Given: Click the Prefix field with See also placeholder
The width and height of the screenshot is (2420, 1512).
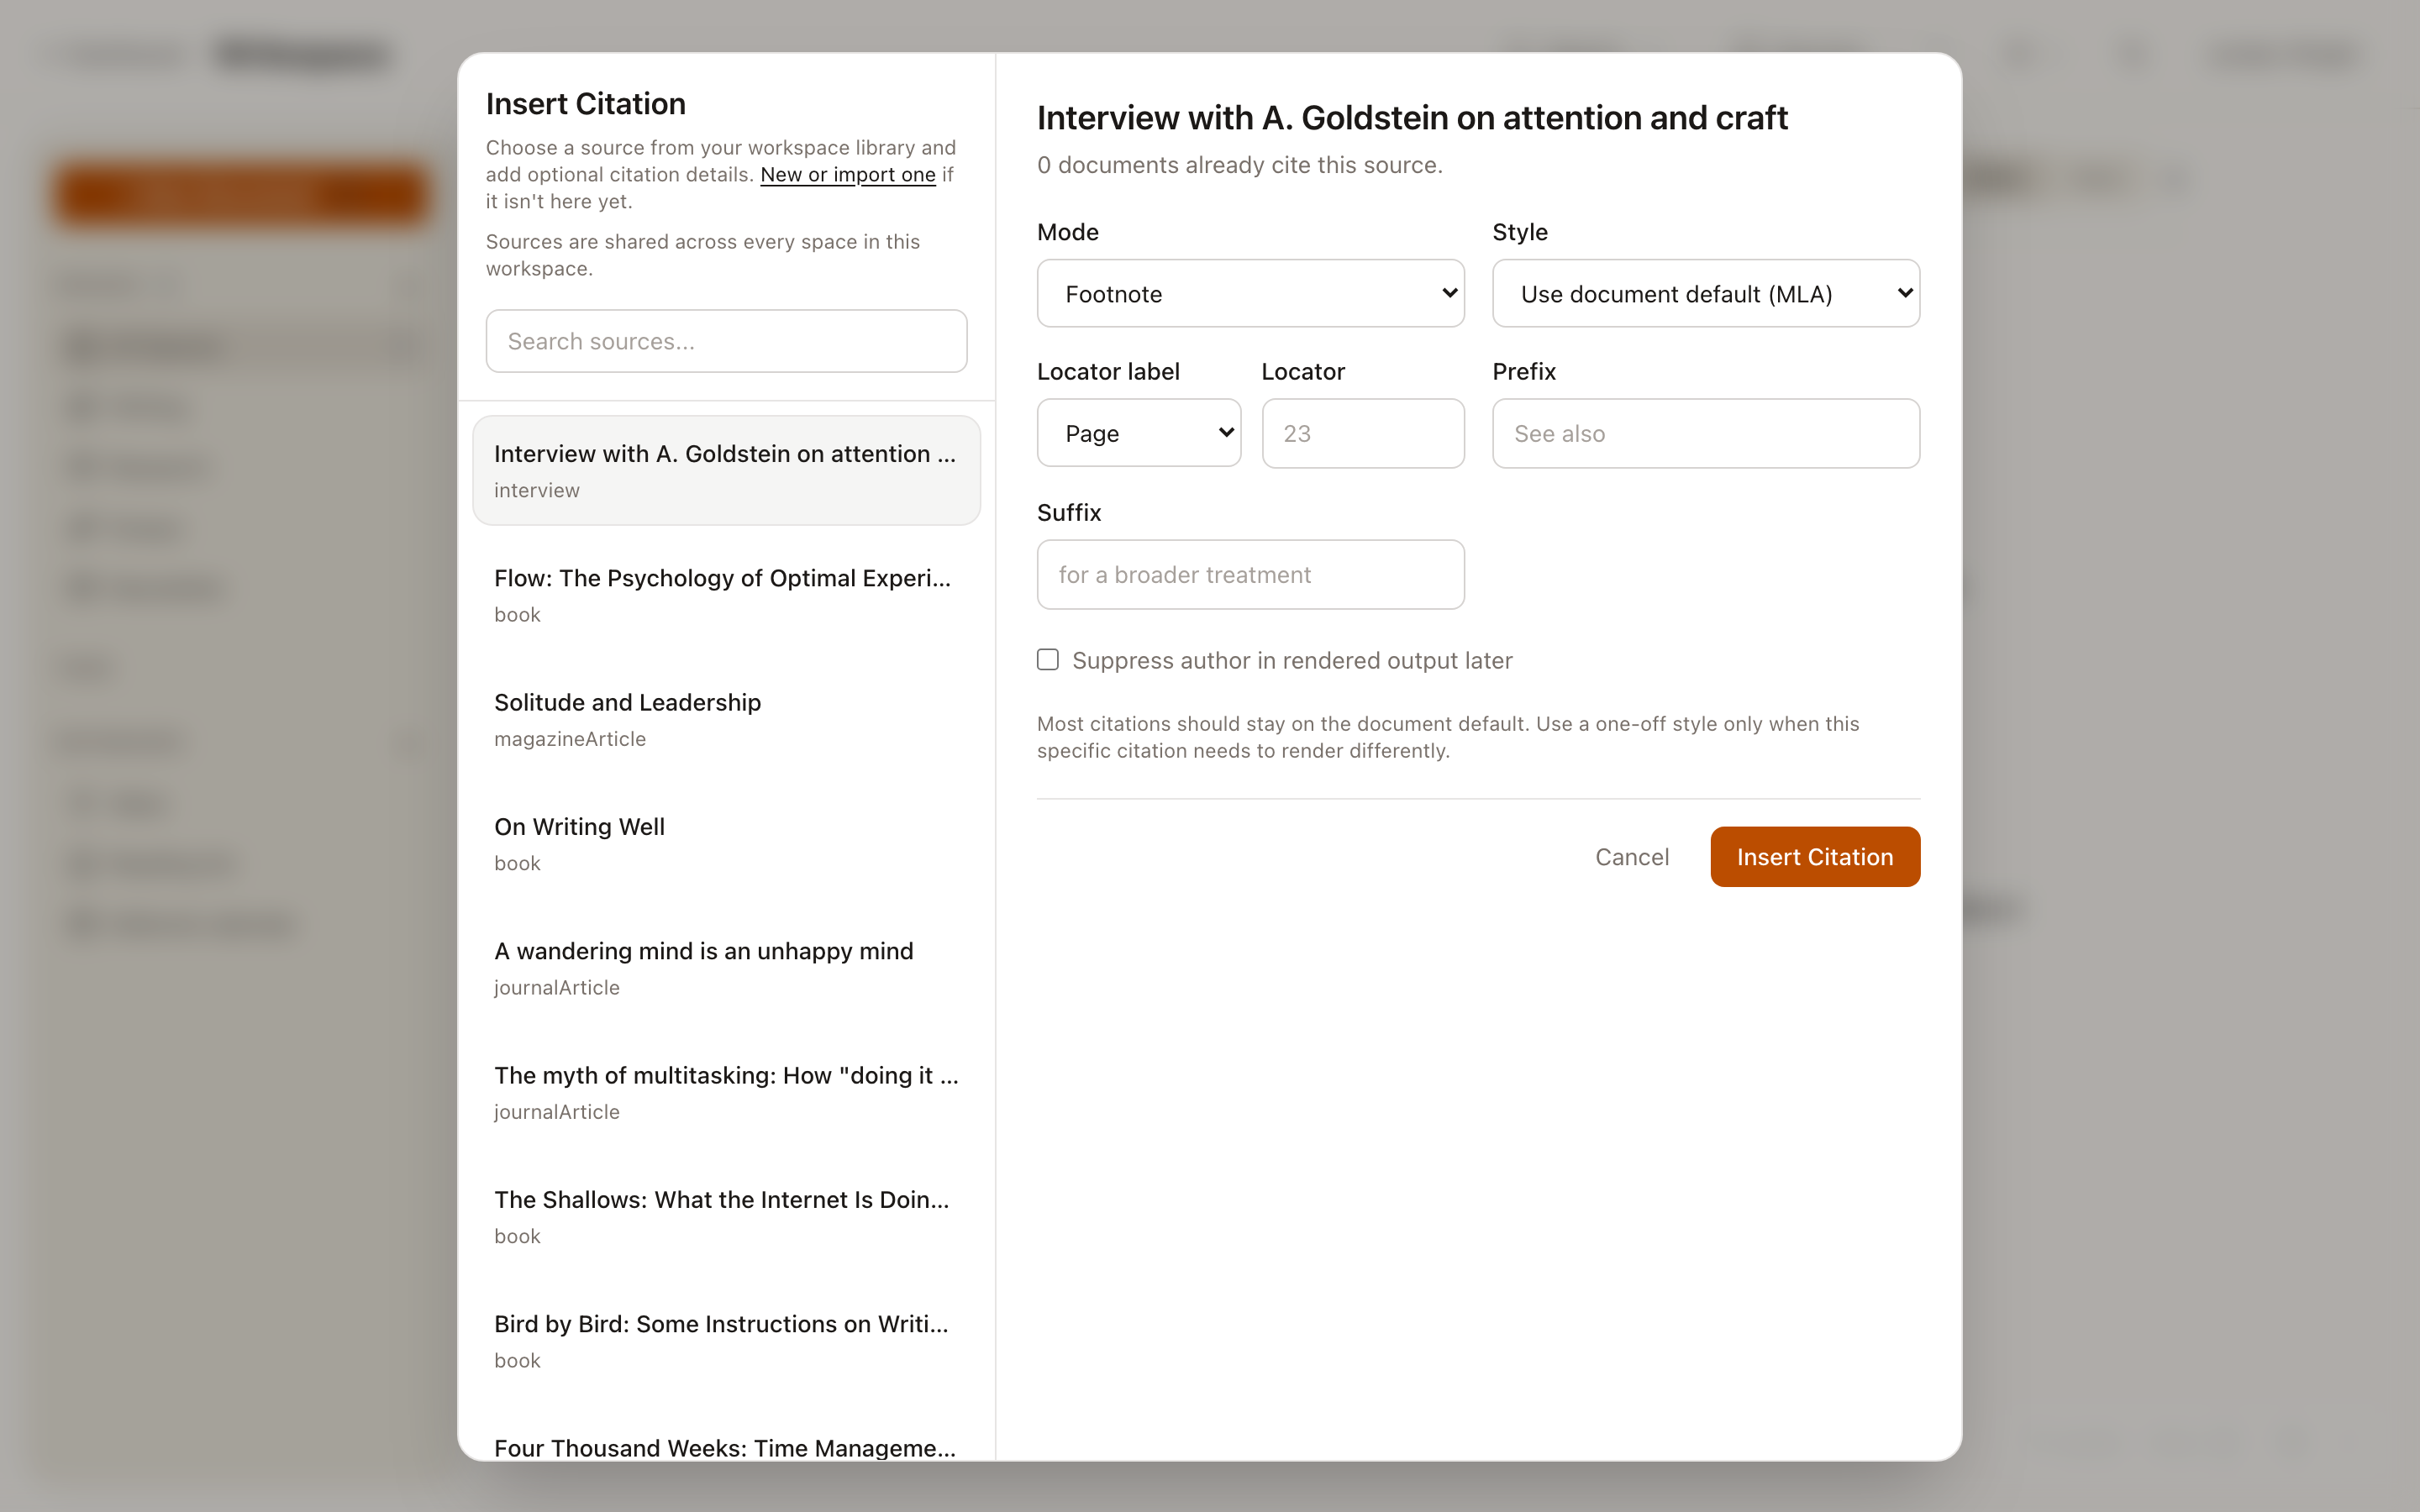Looking at the screenshot, I should (1705, 432).
